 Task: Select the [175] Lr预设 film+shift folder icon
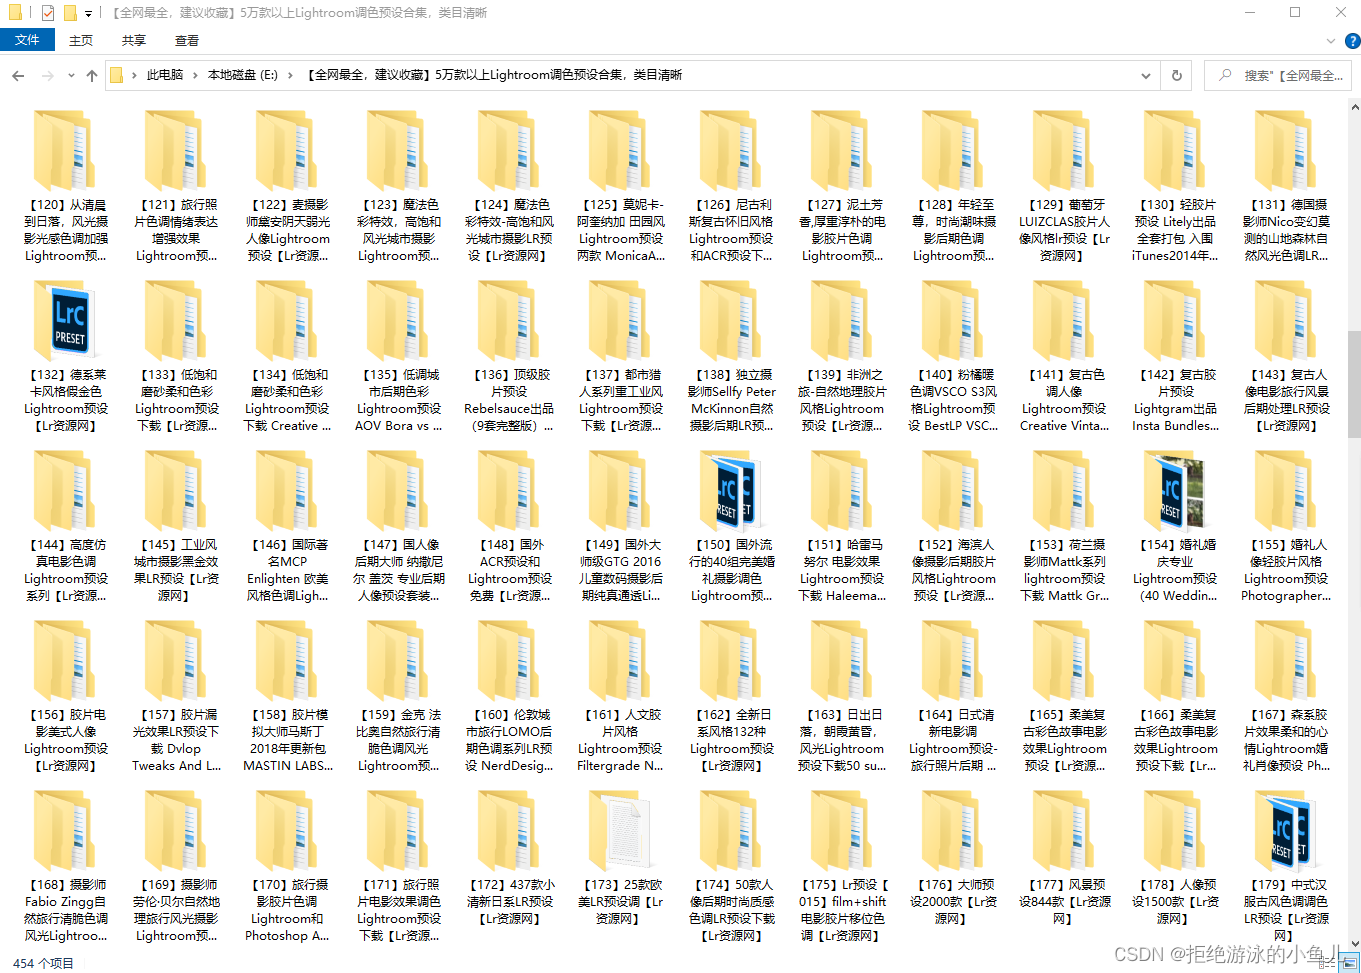pos(842,831)
